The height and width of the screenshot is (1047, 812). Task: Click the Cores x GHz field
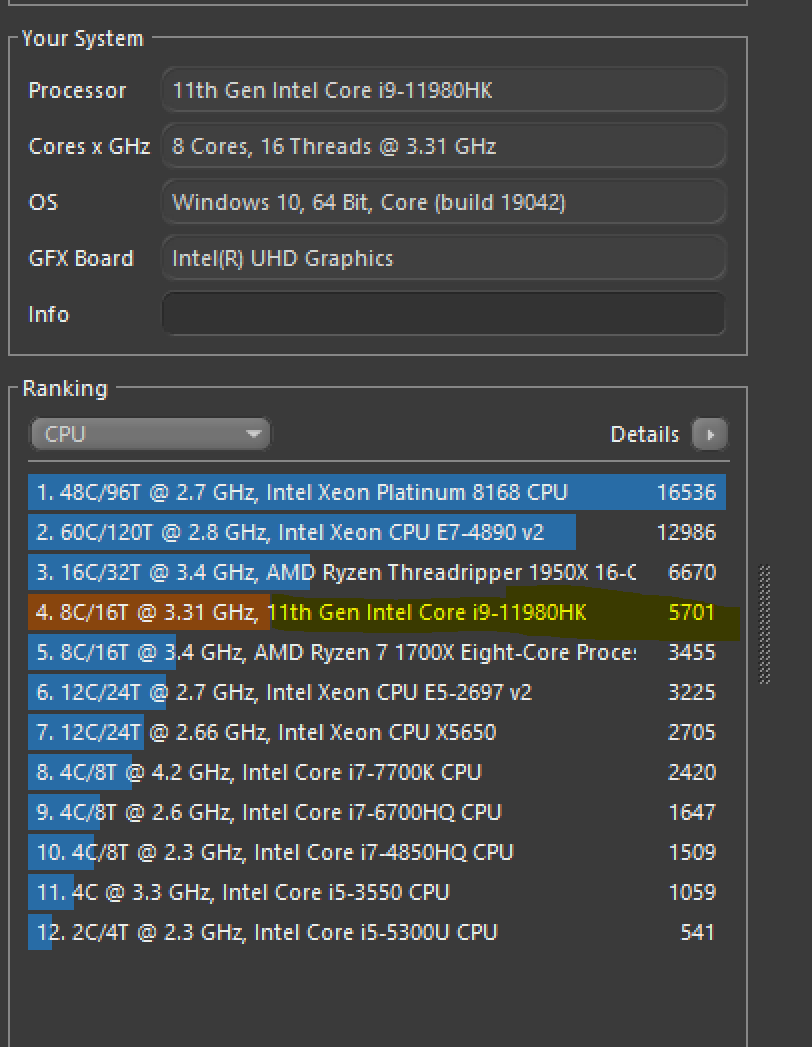443,146
